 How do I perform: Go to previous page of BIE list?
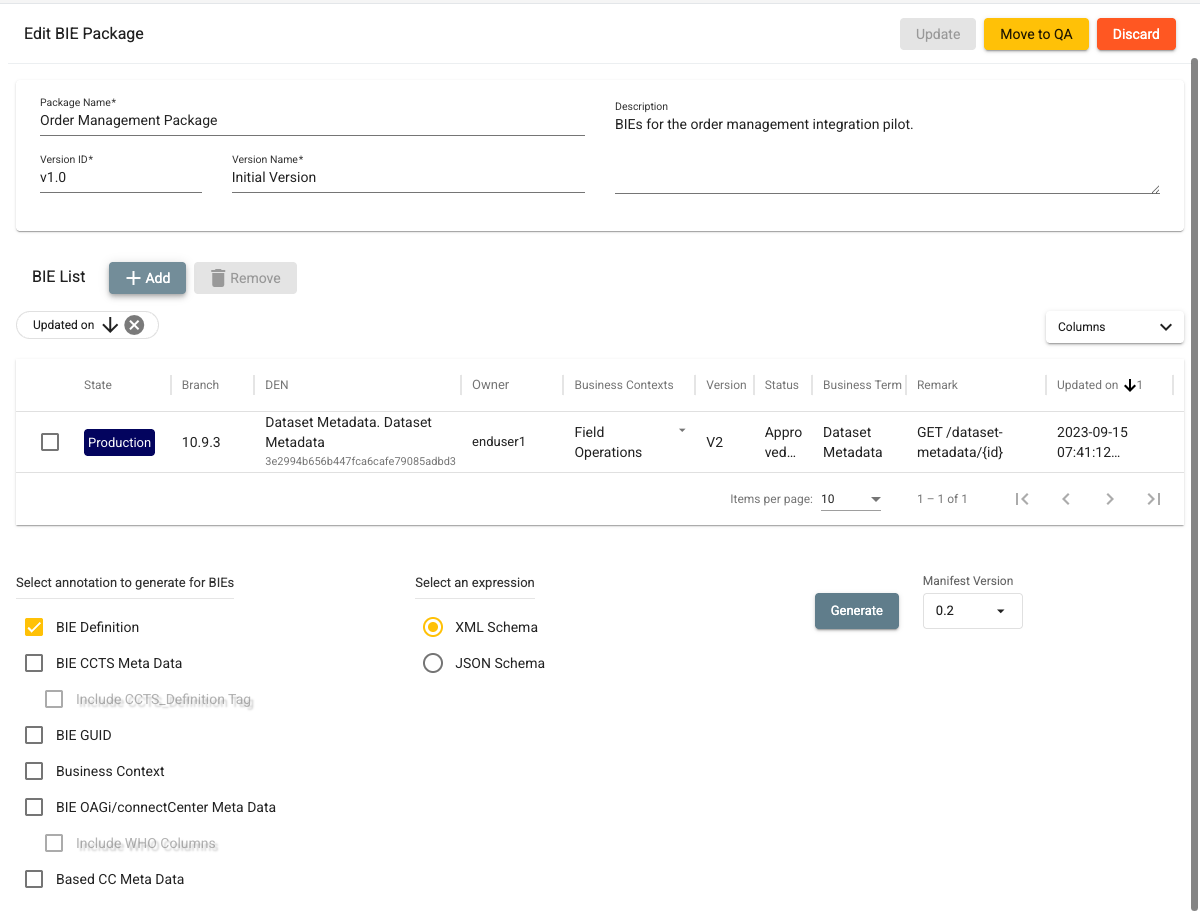[x=1066, y=499]
